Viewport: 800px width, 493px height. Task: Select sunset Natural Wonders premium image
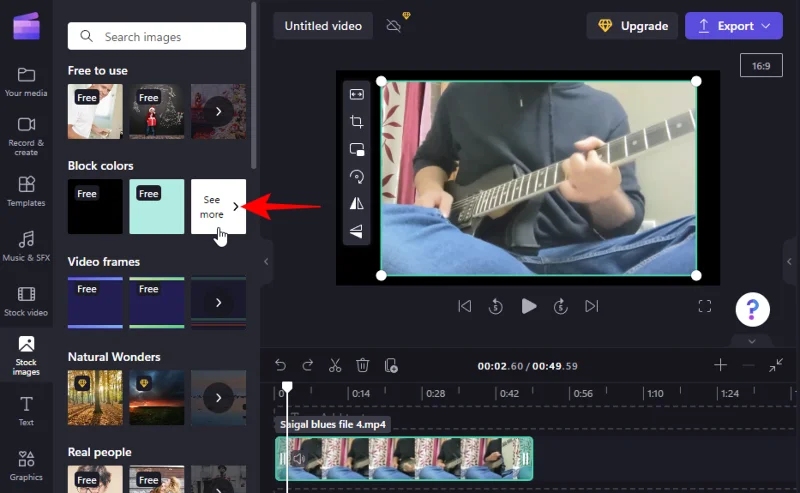[x=157, y=398]
